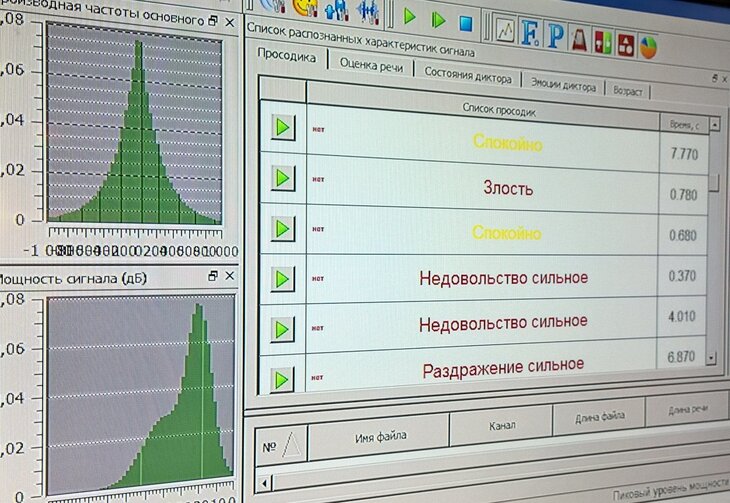Image resolution: width=730 pixels, height=503 pixels.
Task: Select the Эмоции диктора tab
Action: pos(563,86)
